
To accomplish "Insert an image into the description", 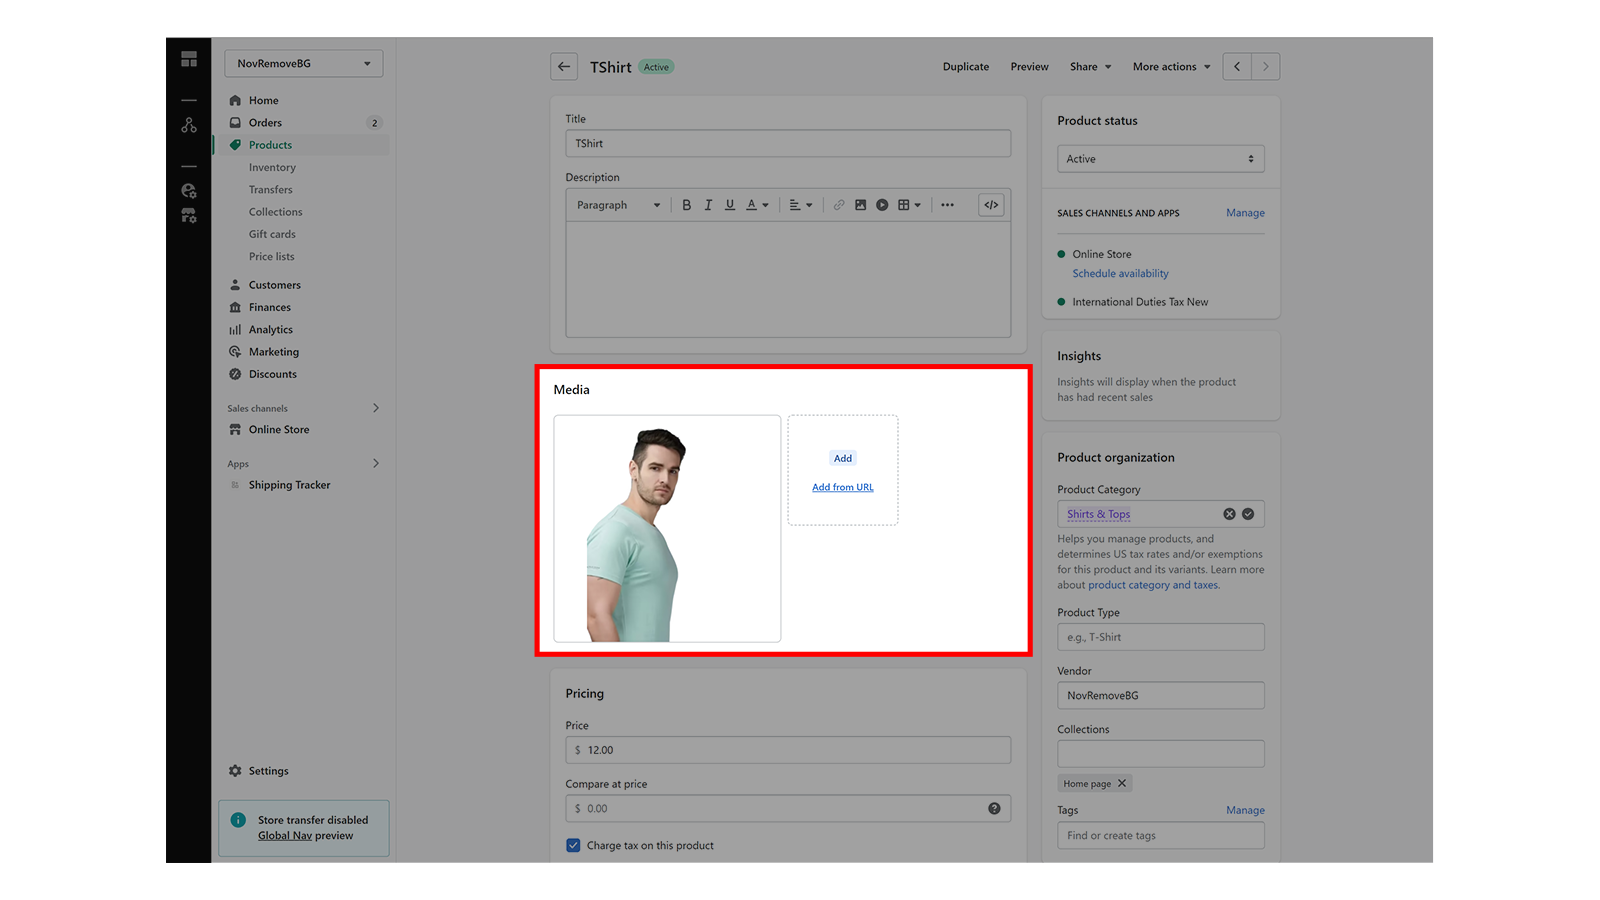I will pos(861,204).
